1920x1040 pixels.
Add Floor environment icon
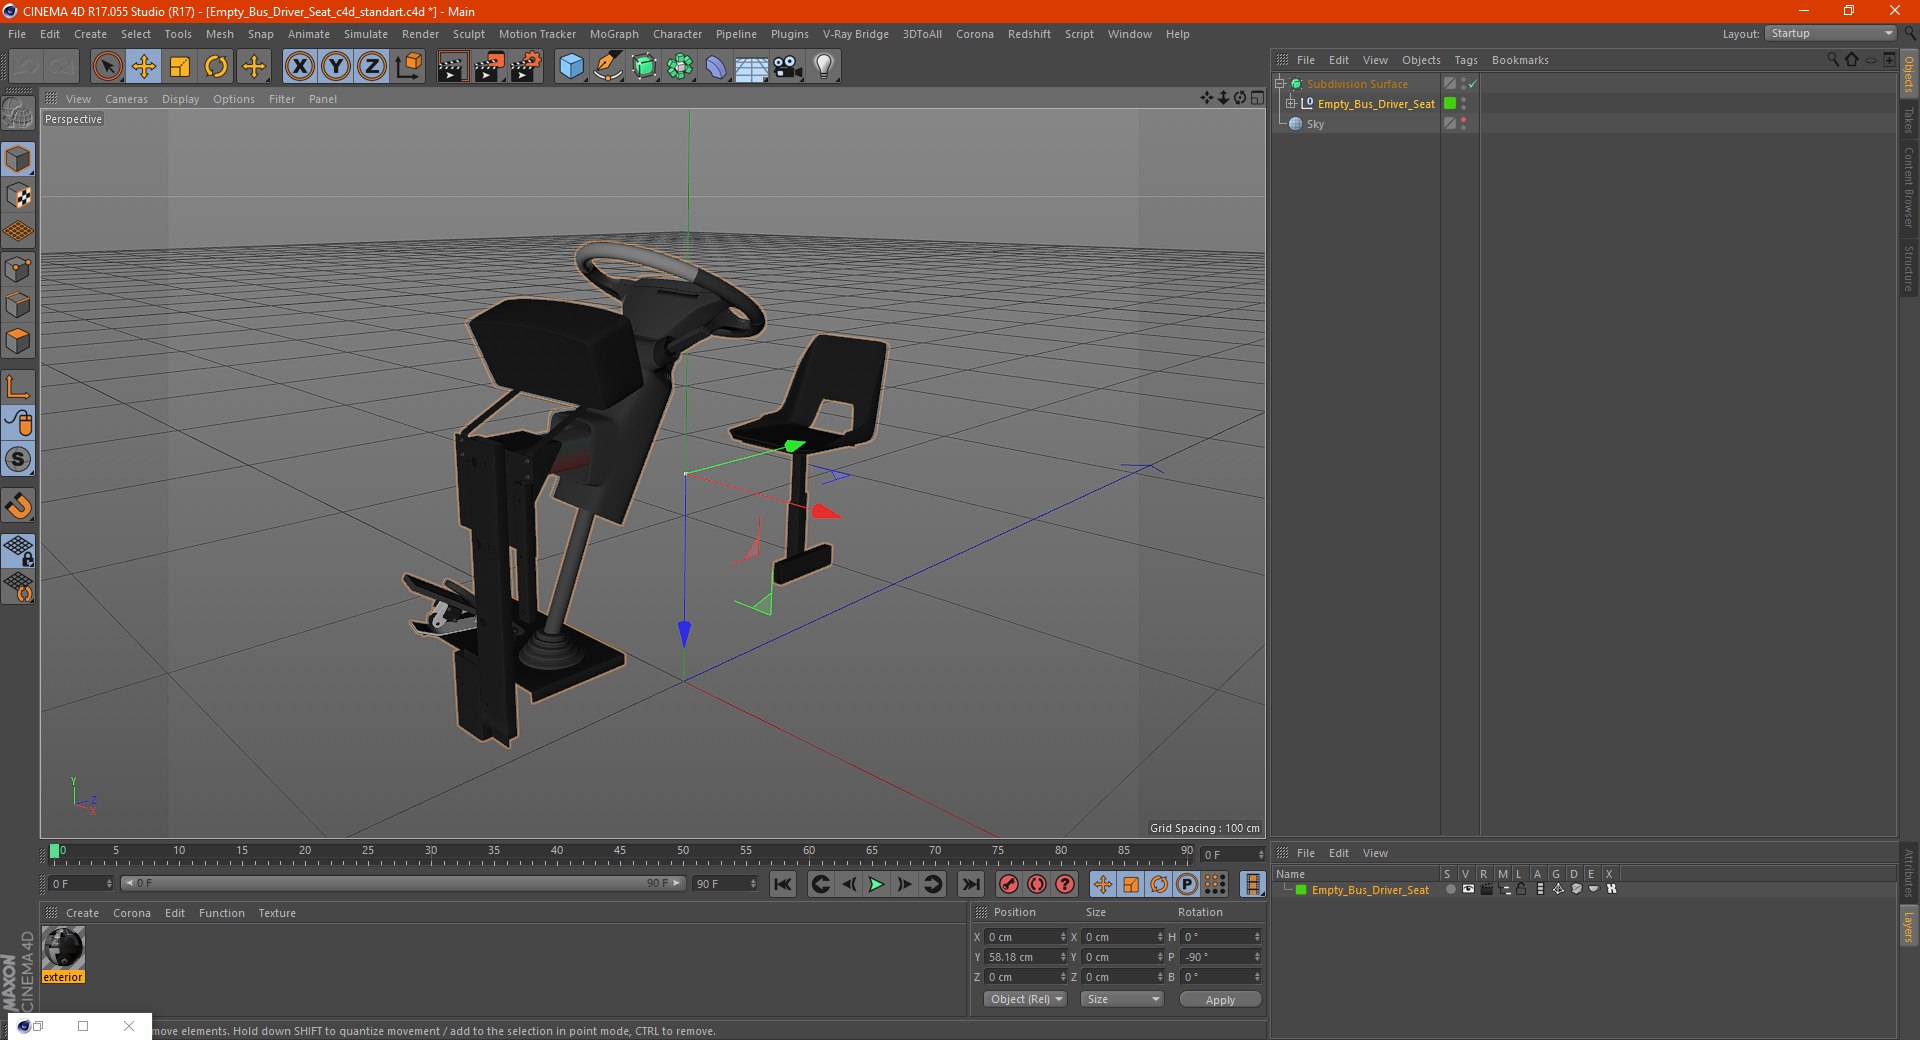(751, 67)
